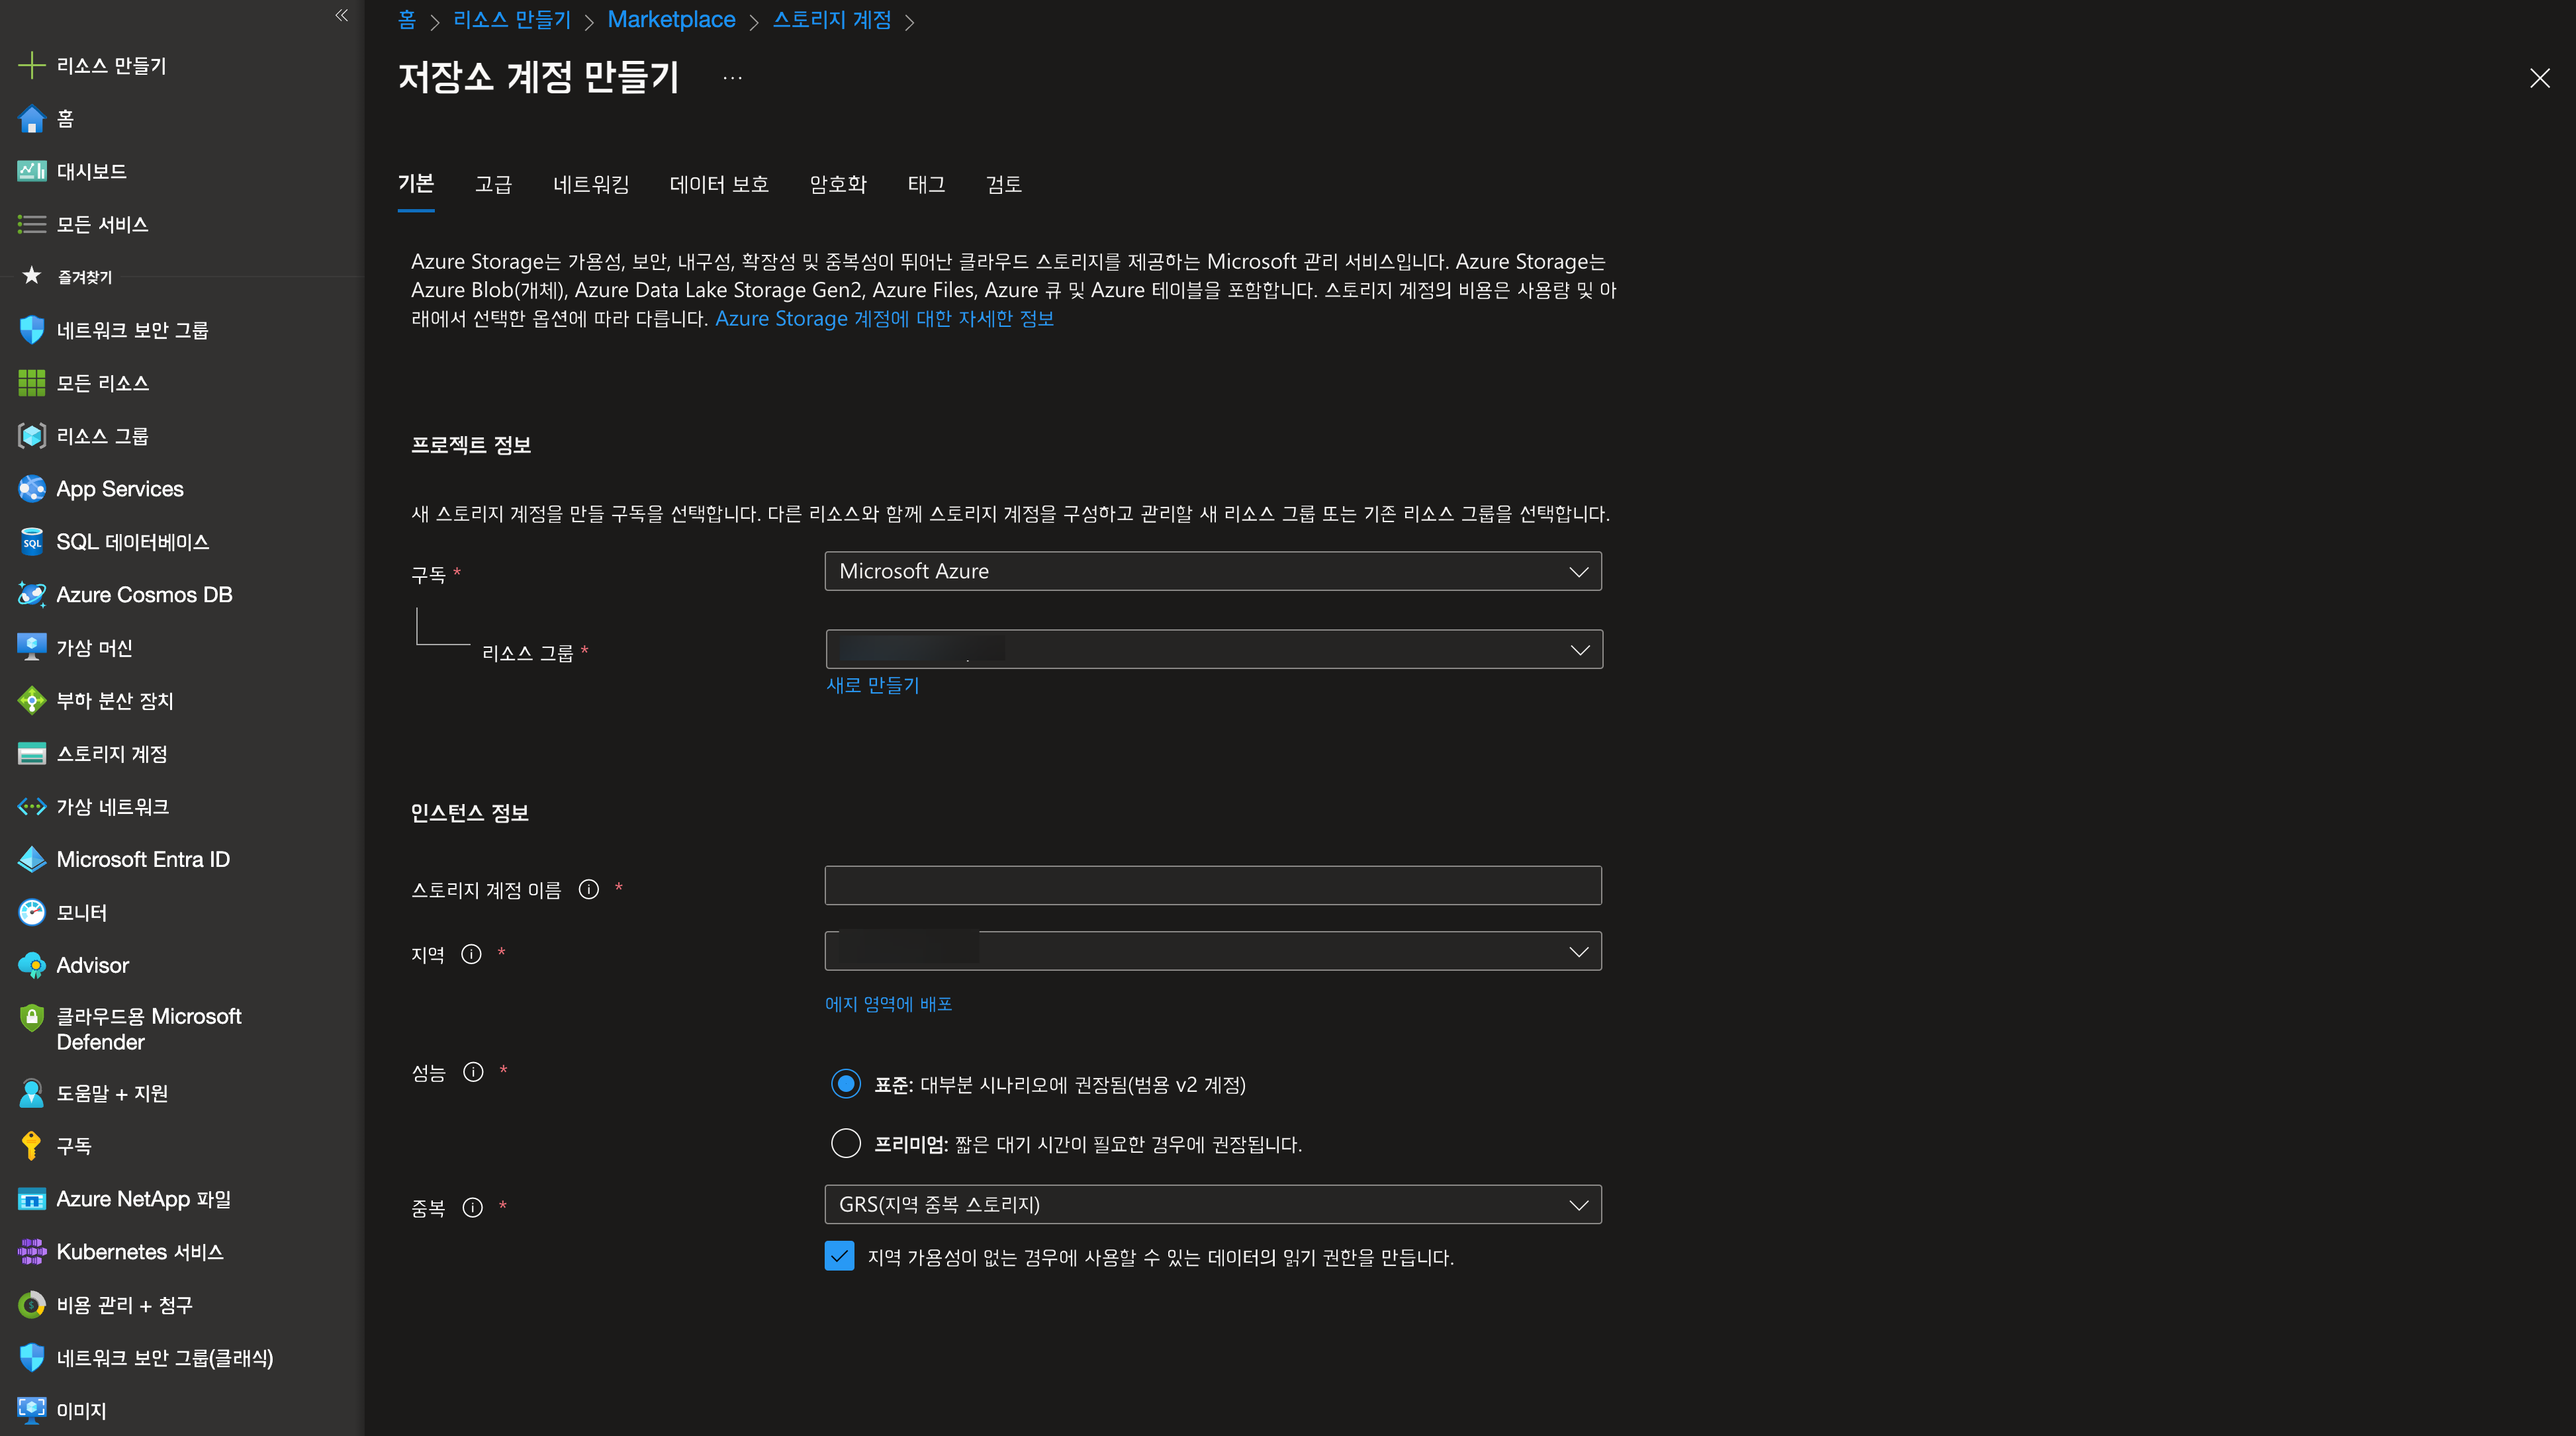Open the Microsoft Entra ID icon

pyautogui.click(x=32, y=859)
